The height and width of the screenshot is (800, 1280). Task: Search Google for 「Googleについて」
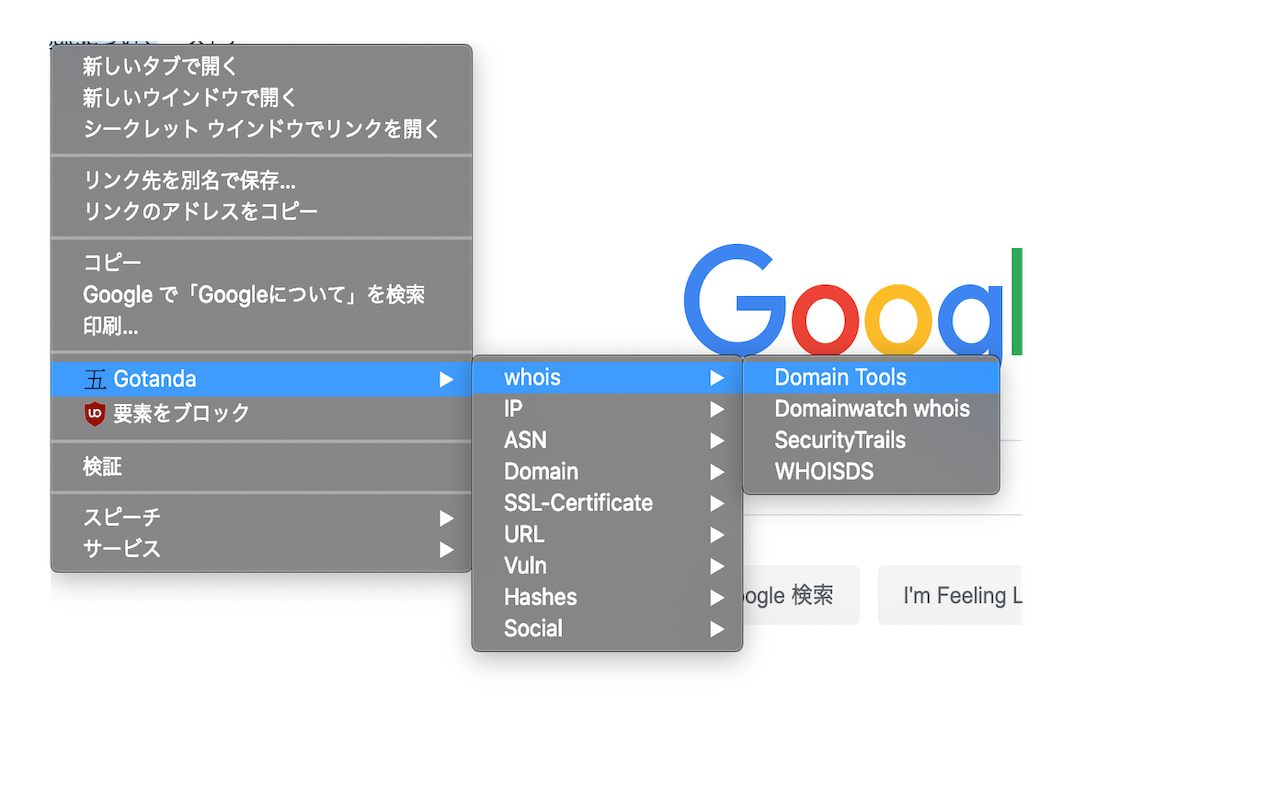(x=261, y=295)
